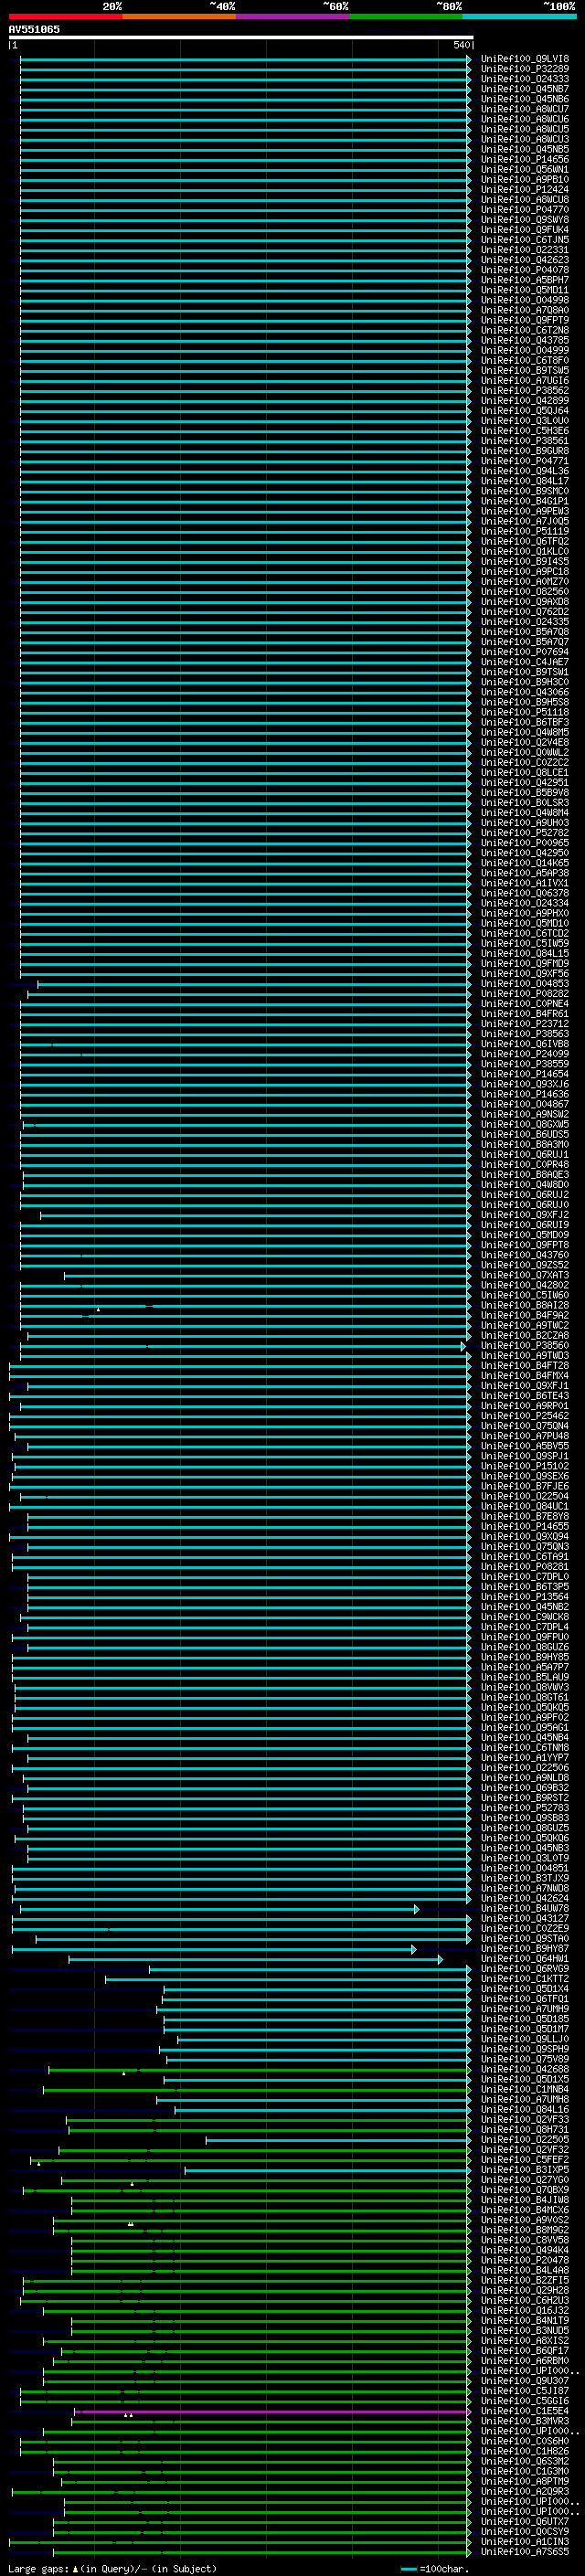The image size is (585, 2576).
Task: Click the orange ~40% legend color bar
Action: pyautogui.click(x=178, y=16)
